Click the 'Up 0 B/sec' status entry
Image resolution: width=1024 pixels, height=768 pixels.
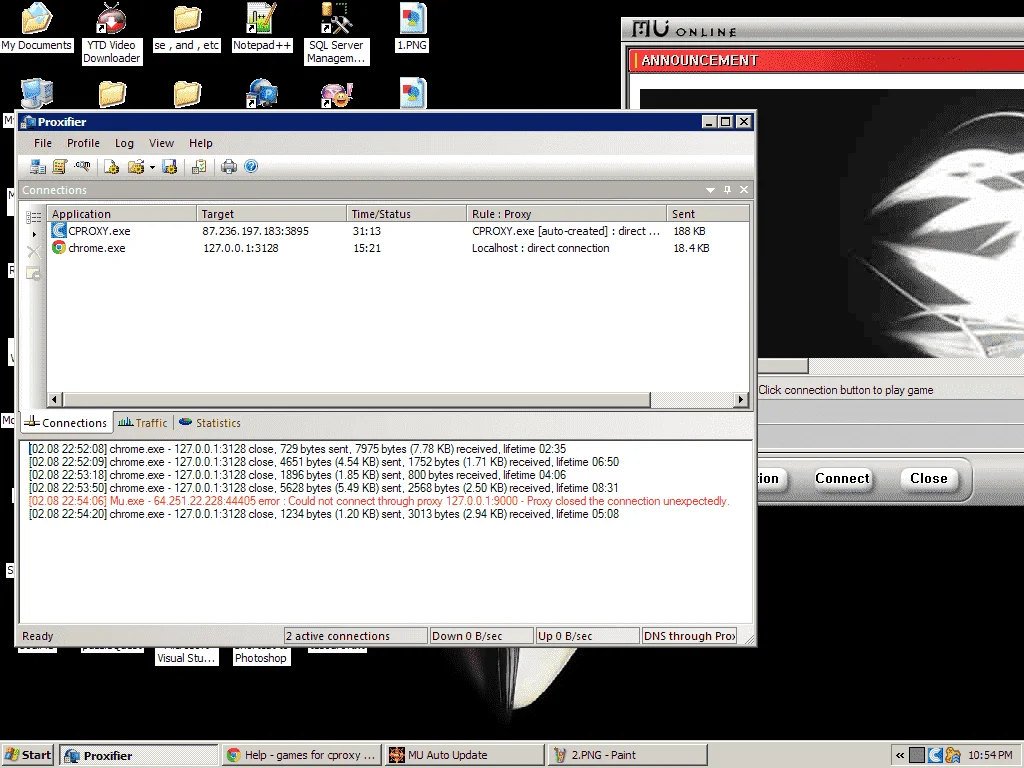(587, 636)
